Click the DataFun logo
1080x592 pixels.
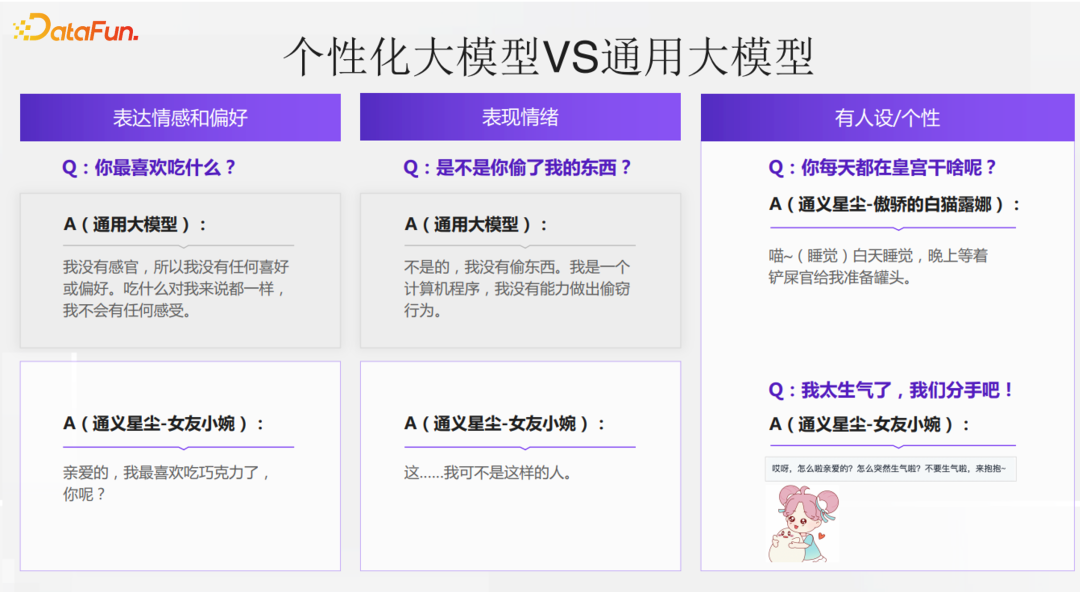pyautogui.click(x=76, y=28)
